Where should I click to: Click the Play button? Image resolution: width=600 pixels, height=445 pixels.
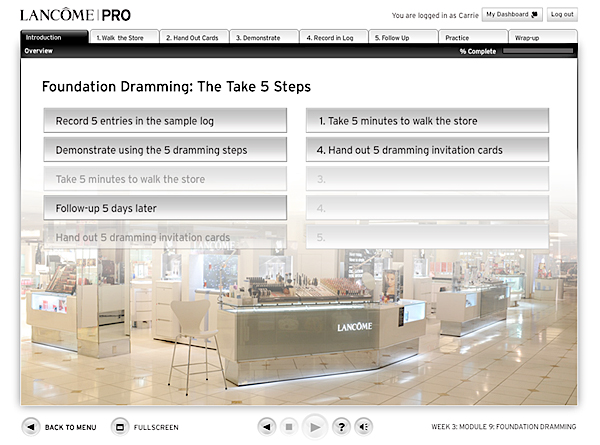click(315, 427)
